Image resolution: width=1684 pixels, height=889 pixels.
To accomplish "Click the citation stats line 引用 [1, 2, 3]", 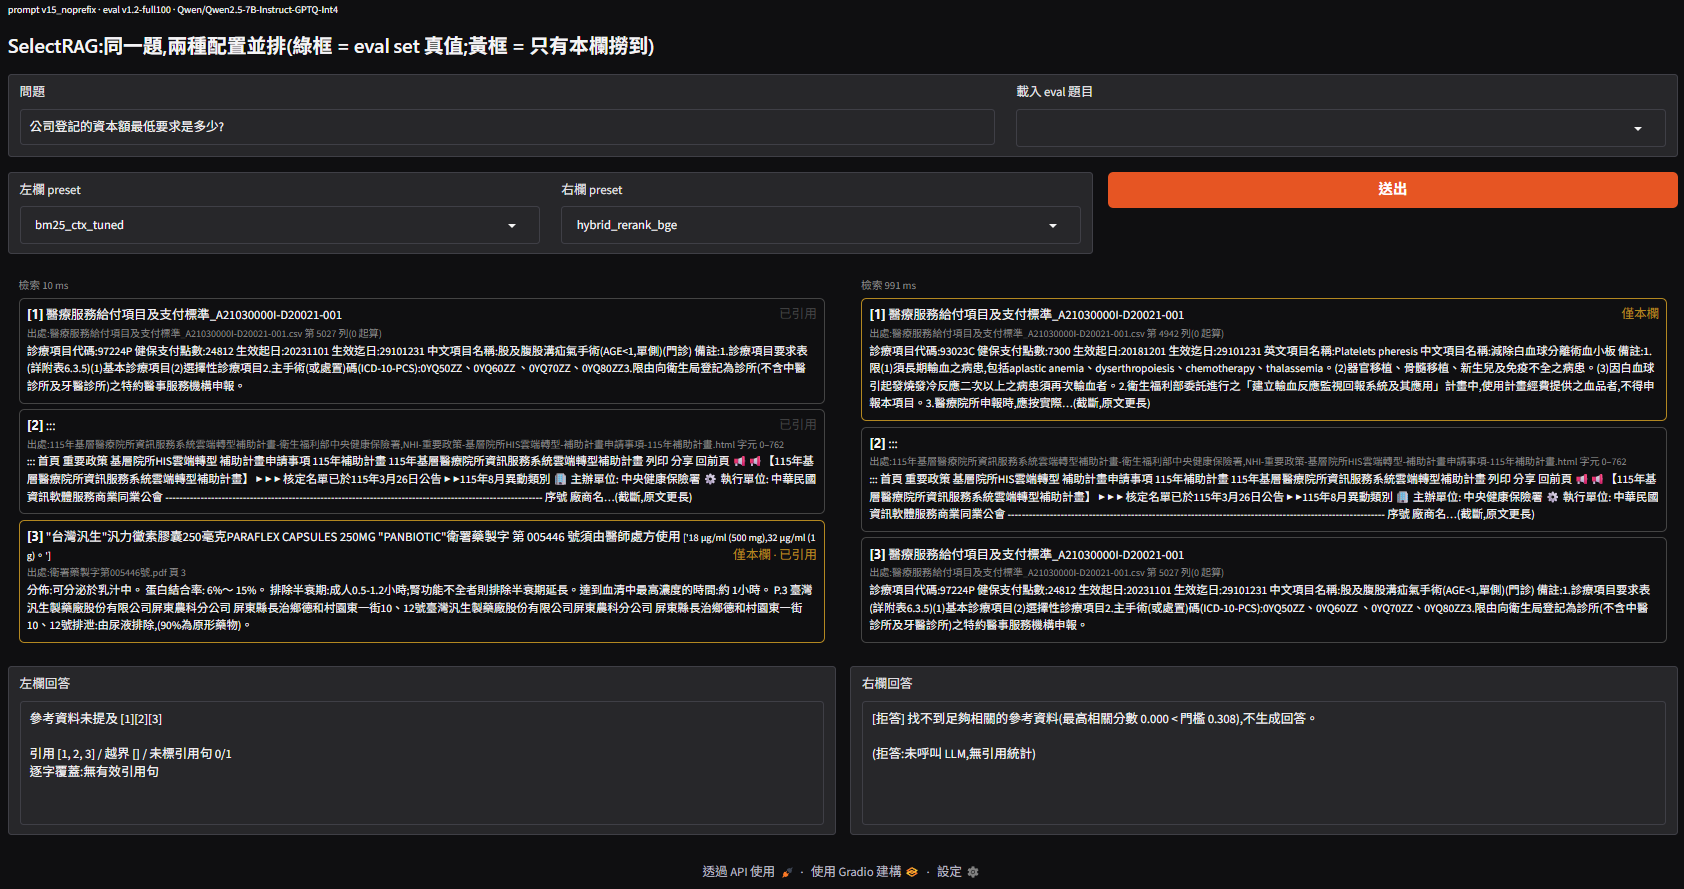I will point(130,754).
